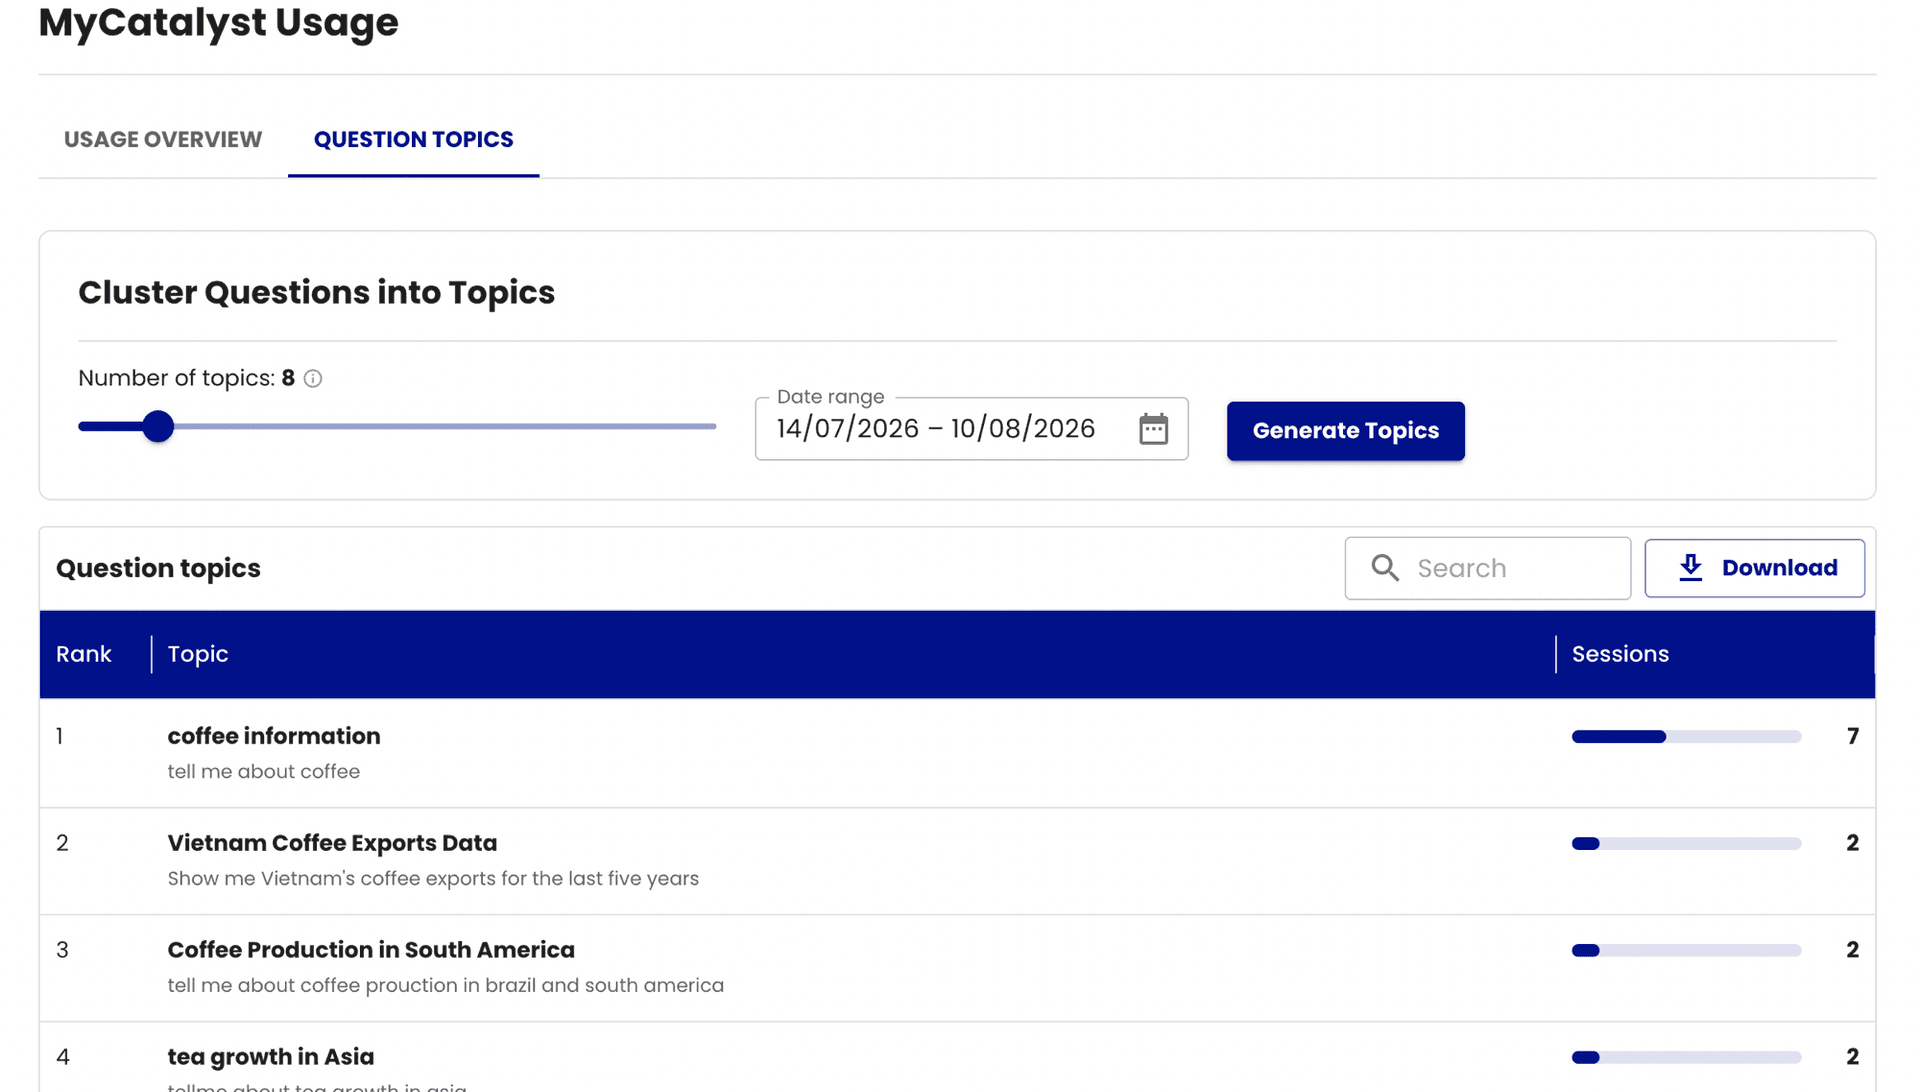
Task: Click the Rank column header
Action: 84,654
